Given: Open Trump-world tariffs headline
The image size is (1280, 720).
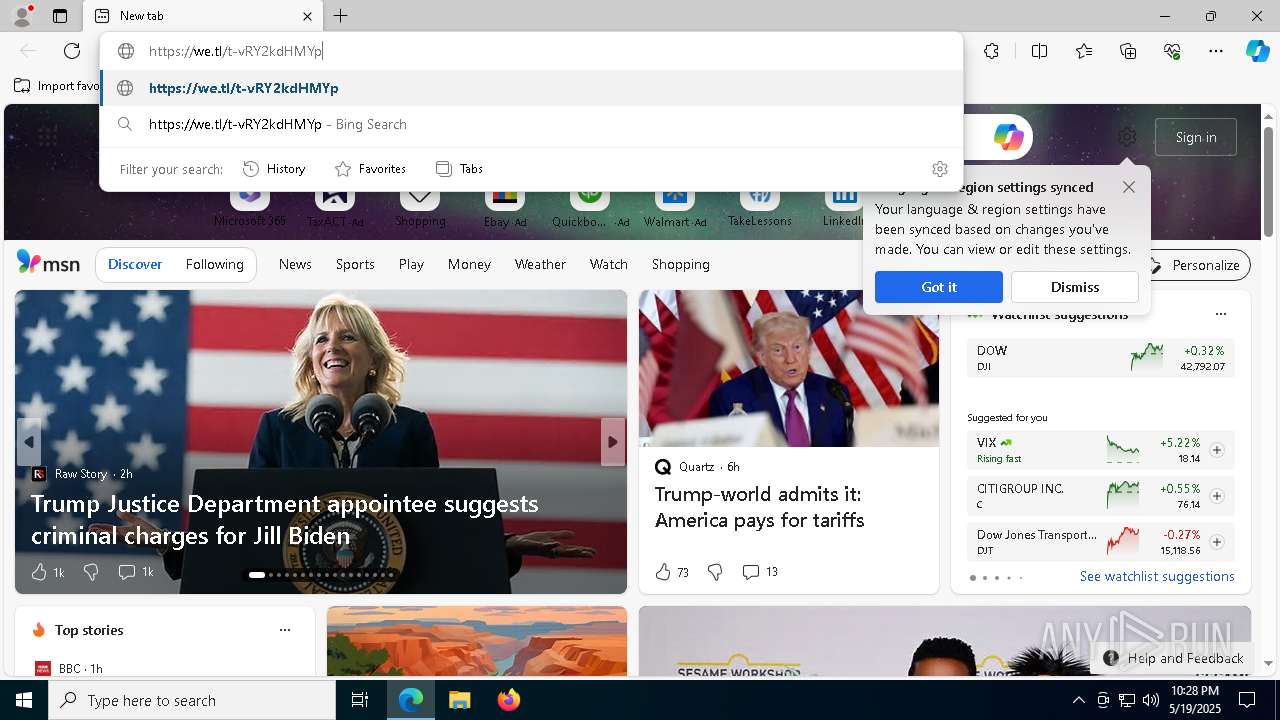Looking at the screenshot, I should pyautogui.click(x=760, y=507).
